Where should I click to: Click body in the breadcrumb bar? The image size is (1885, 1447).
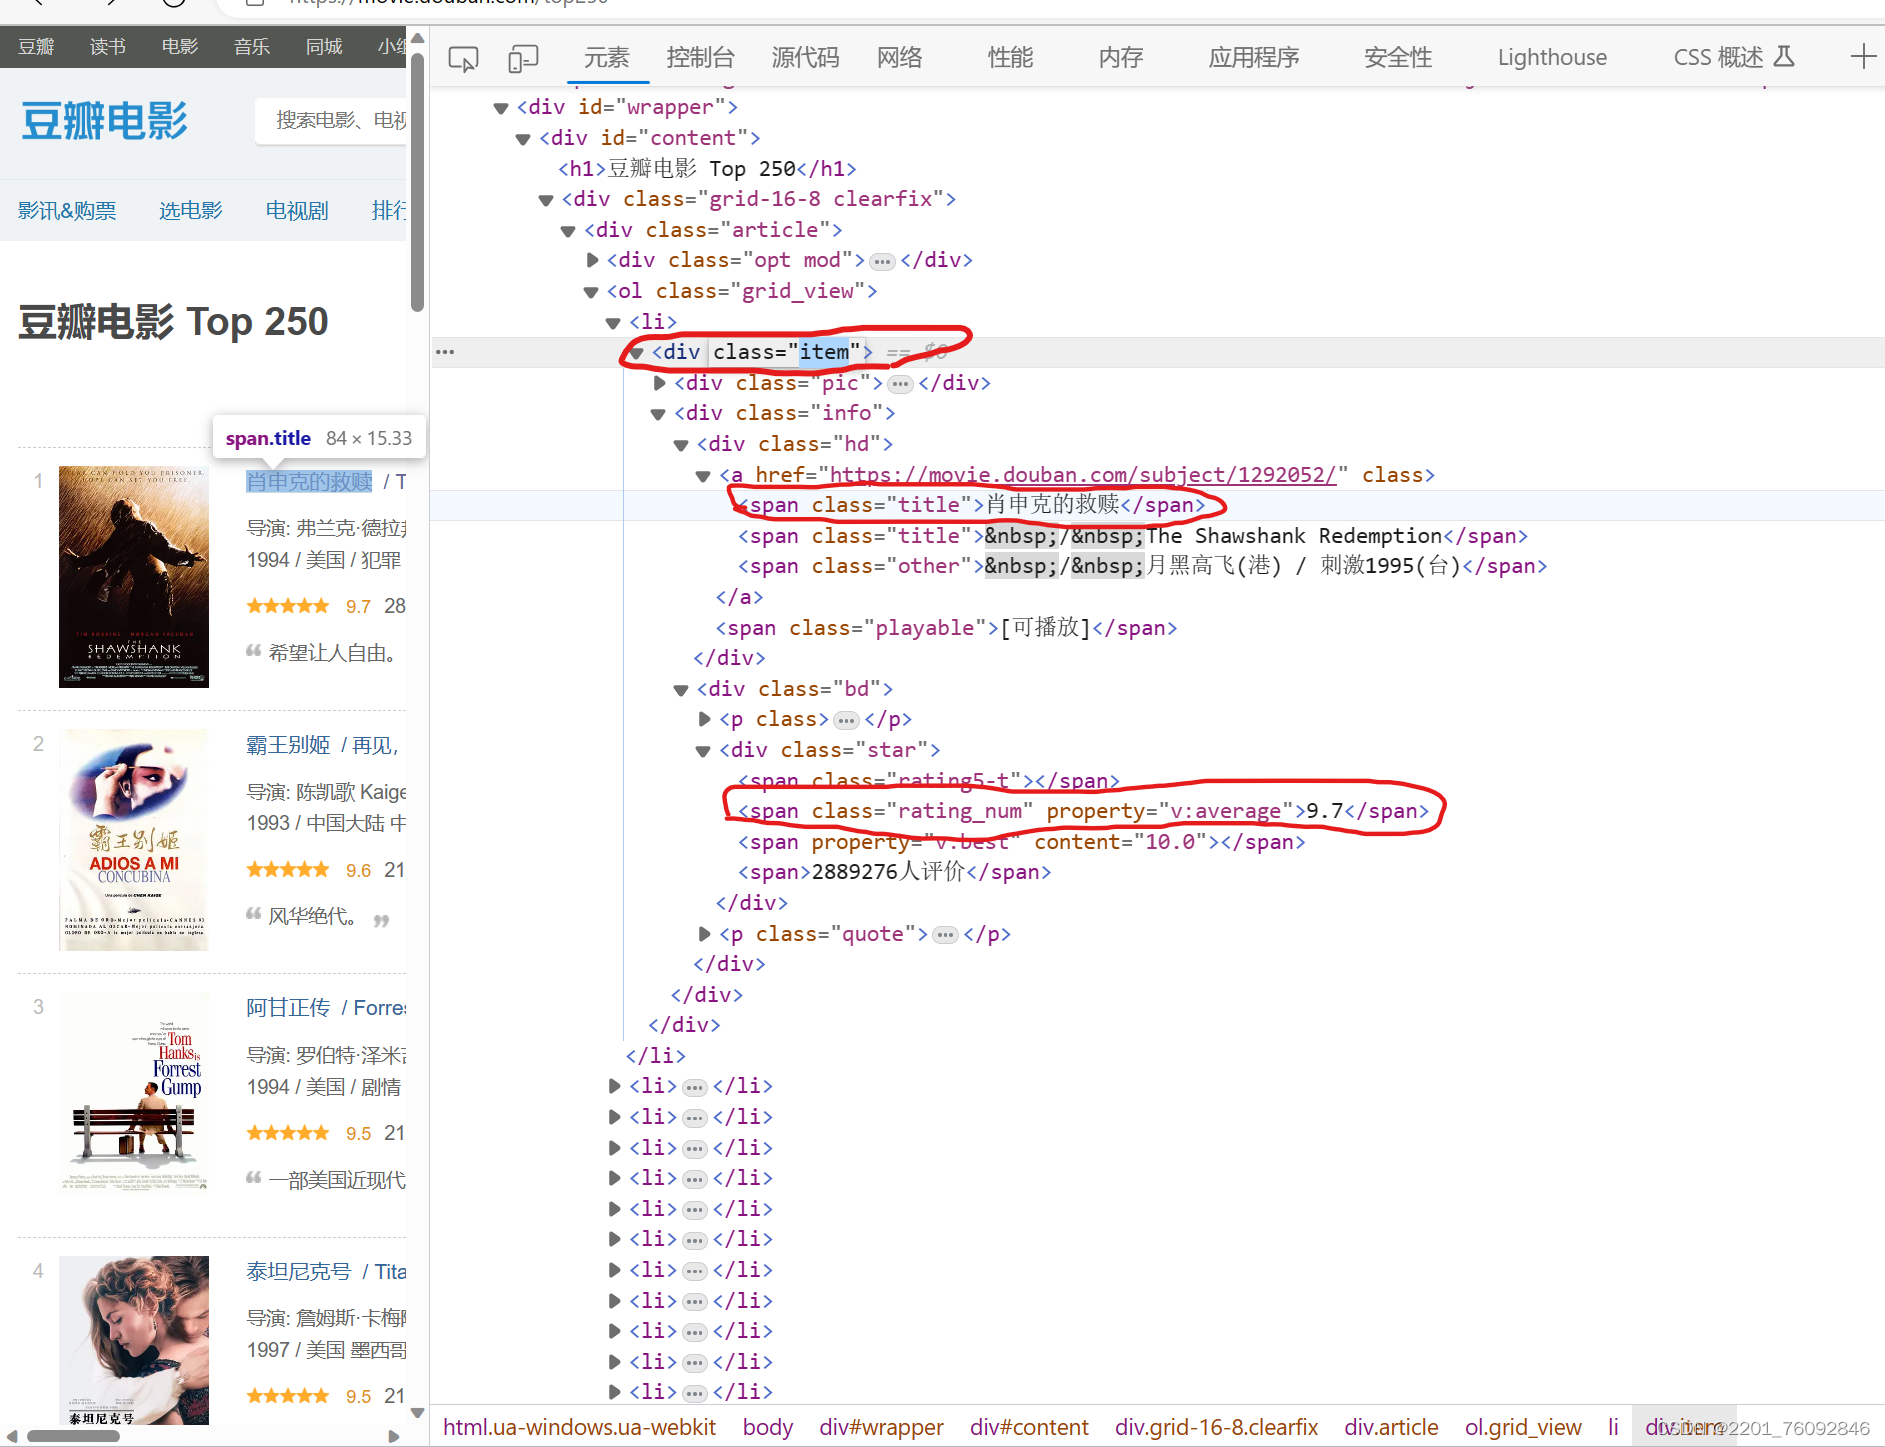click(768, 1427)
